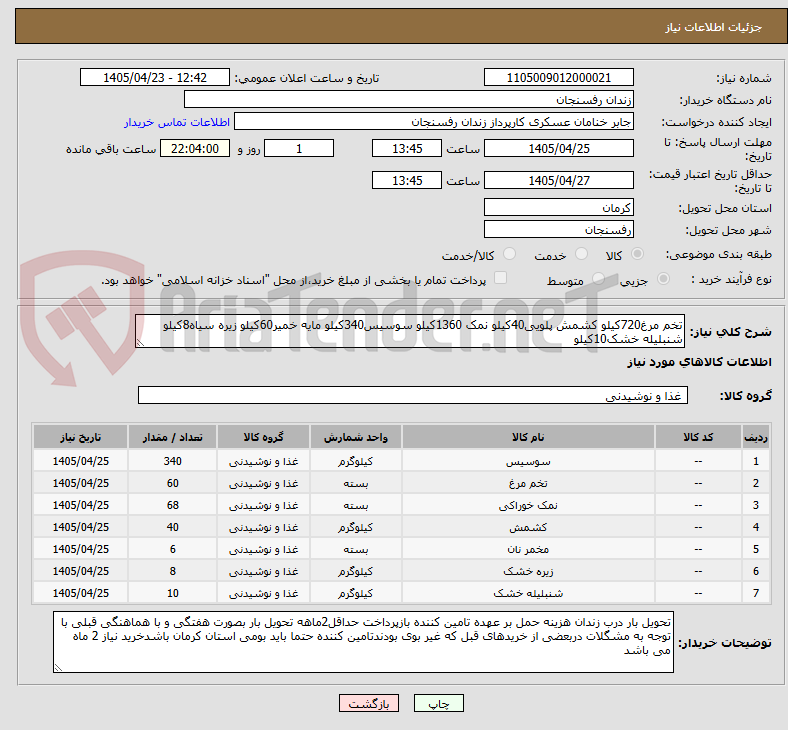The image size is (788, 730).
Task: Click the delivery city field رفسنجان
Action: [x=558, y=230]
